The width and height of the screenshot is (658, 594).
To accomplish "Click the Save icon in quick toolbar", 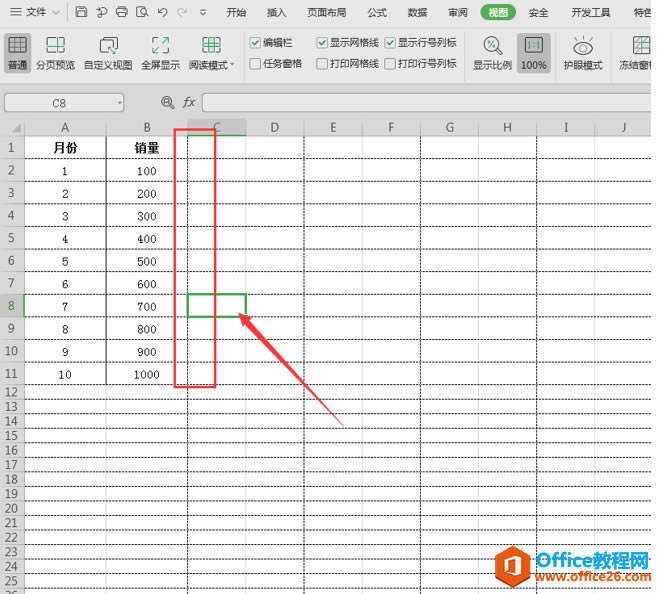I will 81,12.
